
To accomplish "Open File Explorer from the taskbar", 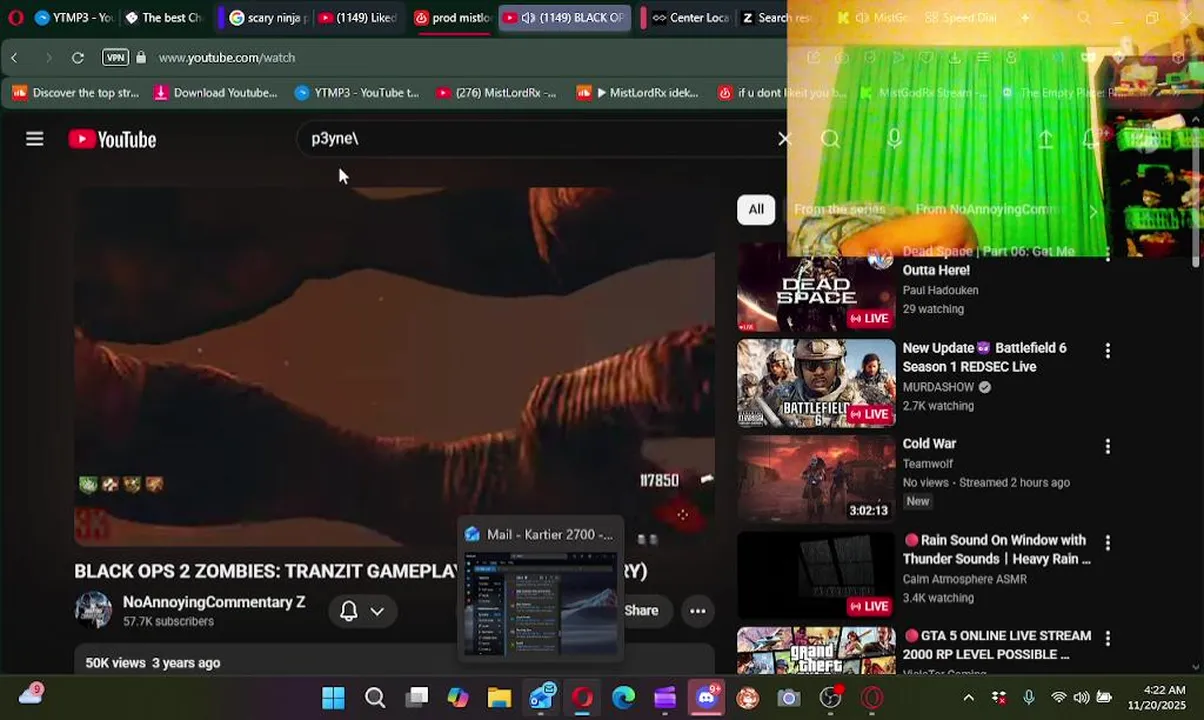I will [499, 697].
